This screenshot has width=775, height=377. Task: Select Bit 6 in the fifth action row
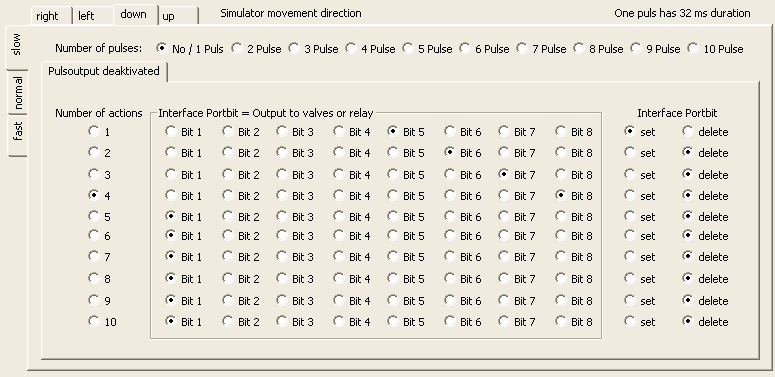point(463,216)
